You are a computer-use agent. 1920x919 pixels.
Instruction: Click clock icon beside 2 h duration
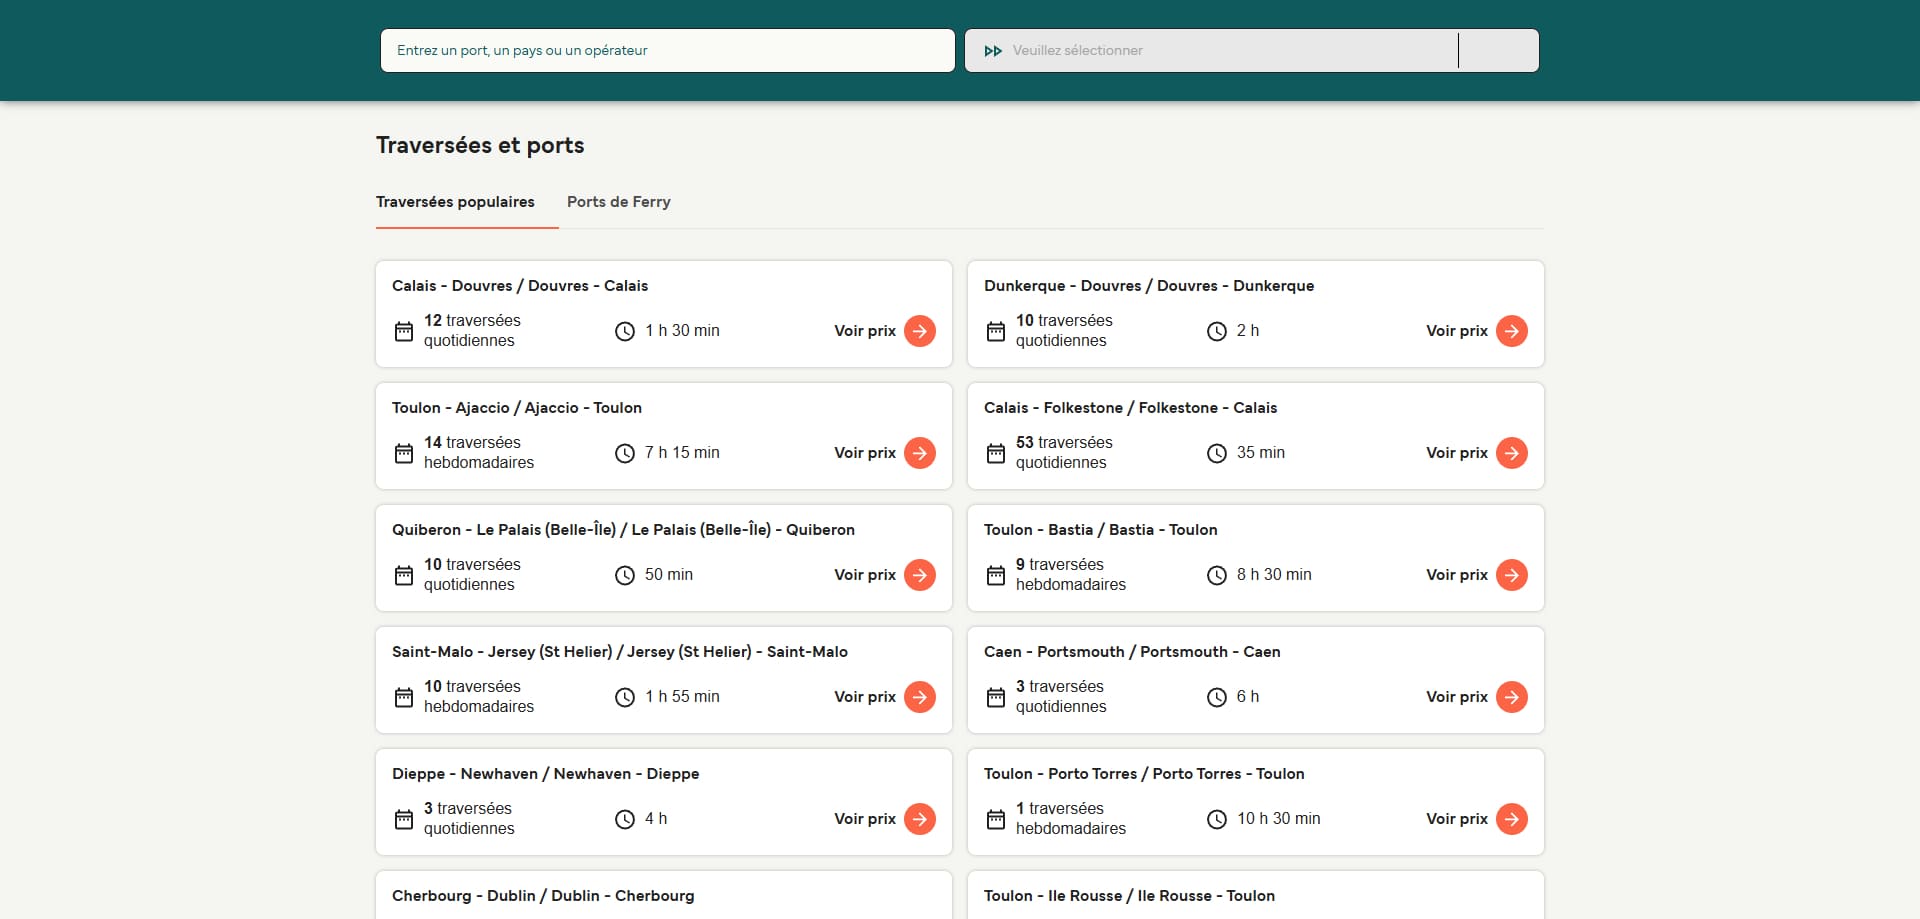tap(1217, 331)
